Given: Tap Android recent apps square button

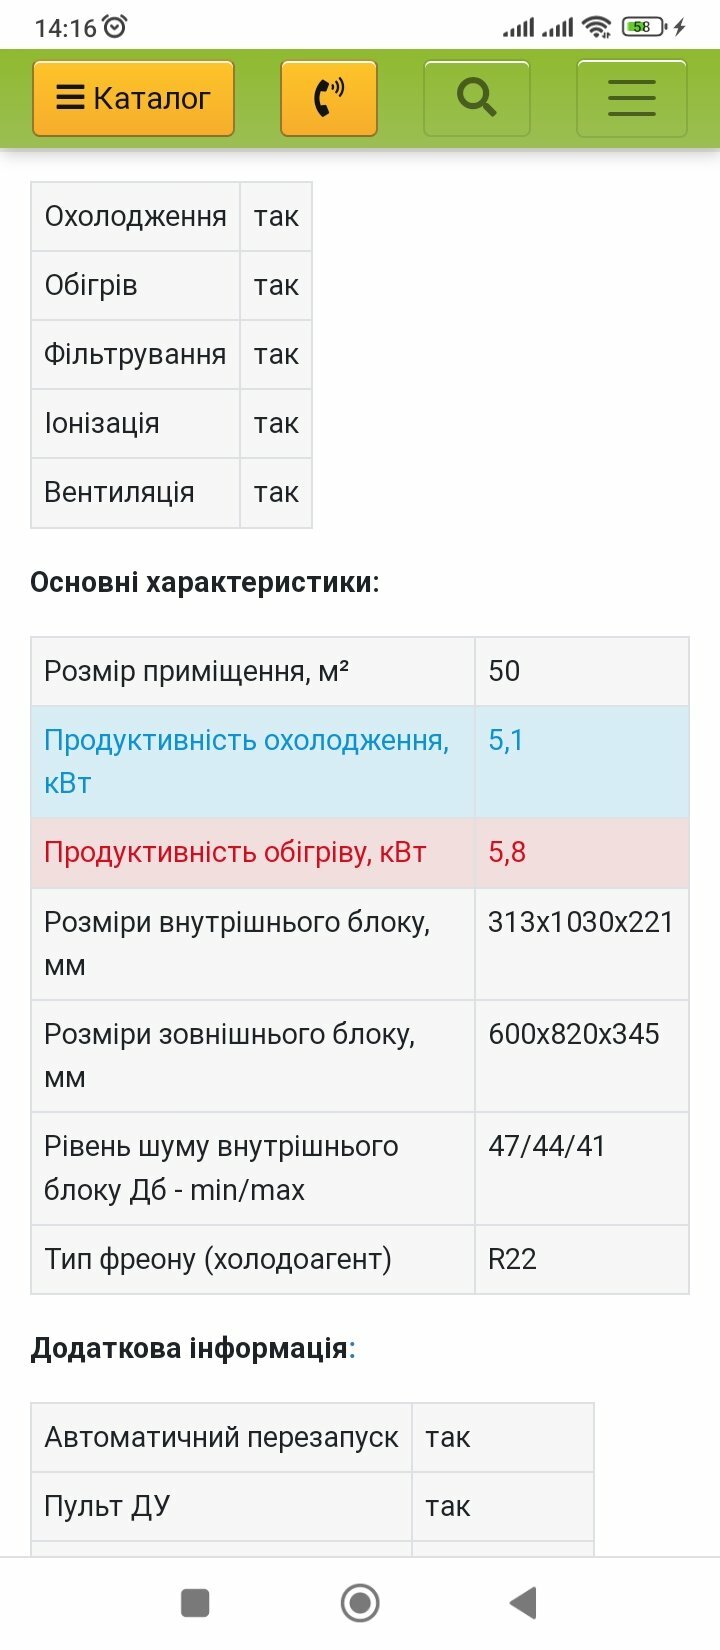Looking at the screenshot, I should click(x=195, y=1603).
